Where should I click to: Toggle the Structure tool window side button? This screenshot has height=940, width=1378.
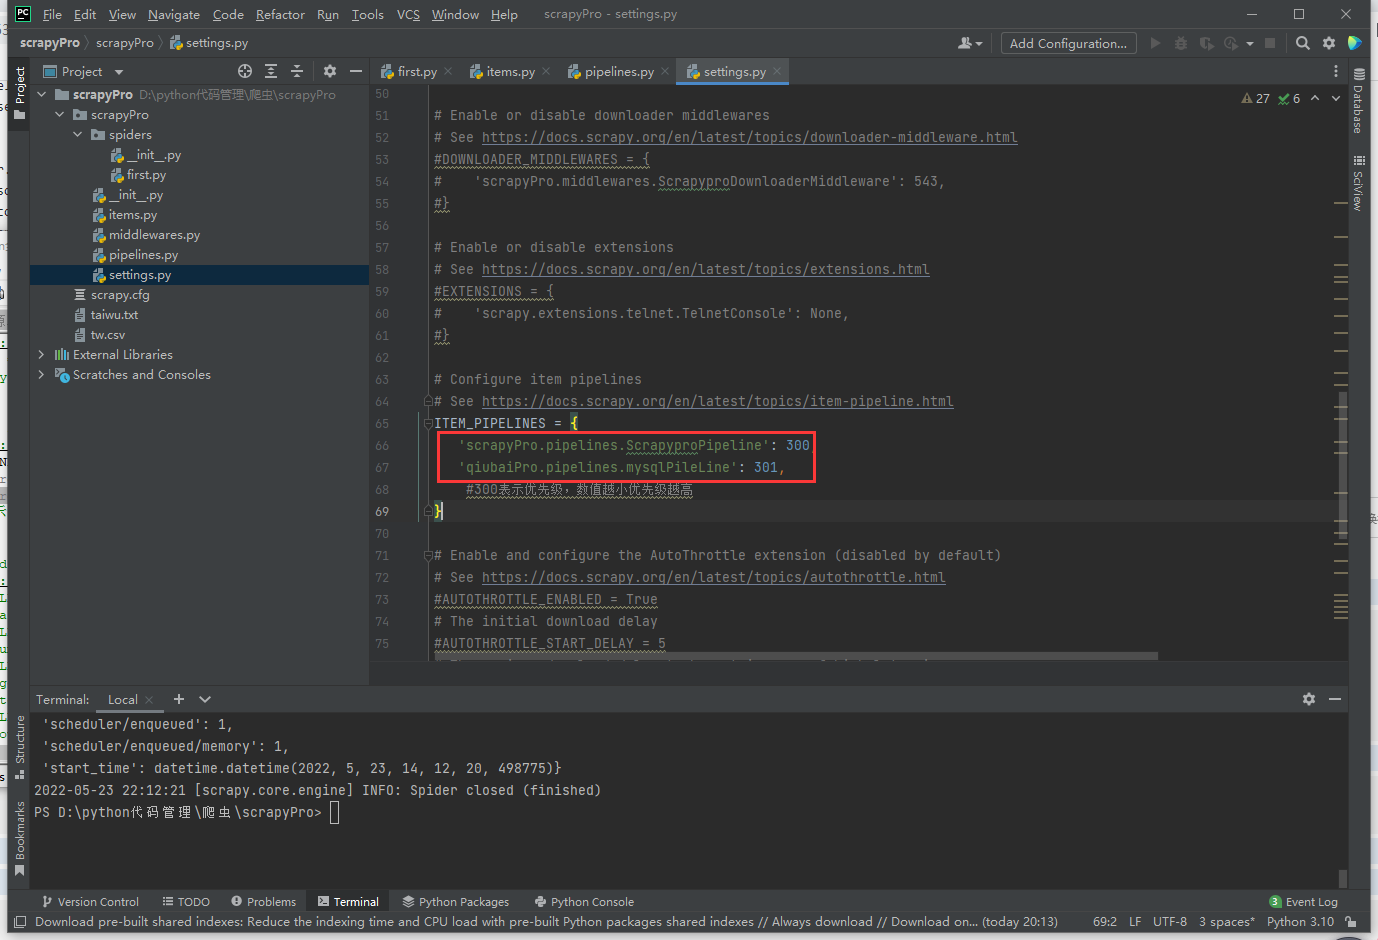coord(19,747)
